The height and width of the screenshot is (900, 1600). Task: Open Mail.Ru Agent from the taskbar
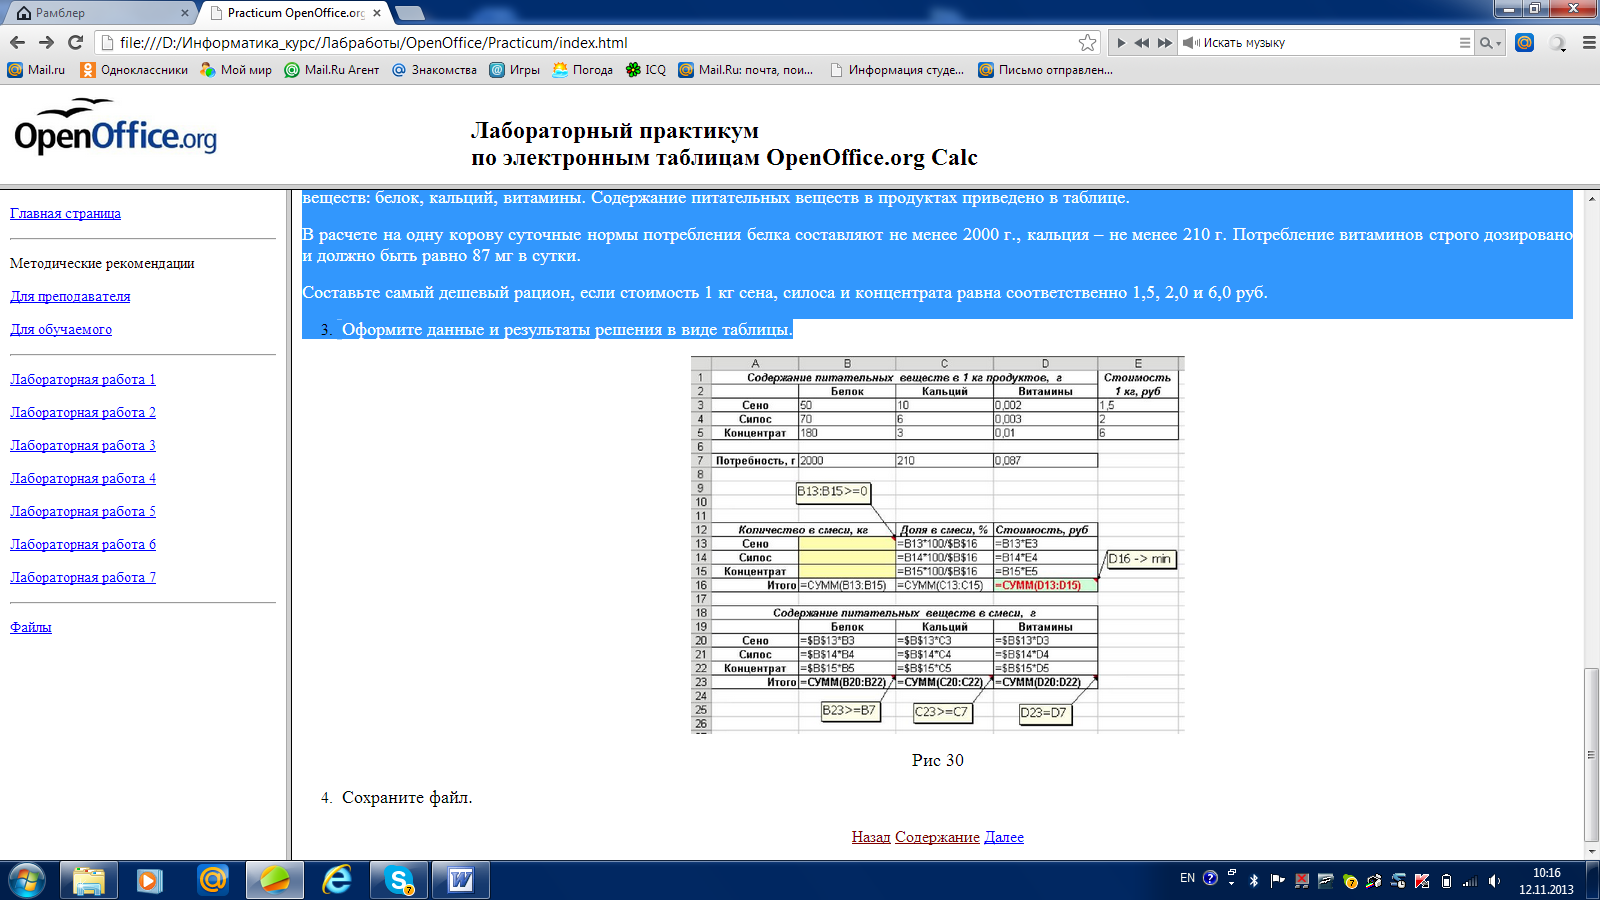tap(212, 880)
